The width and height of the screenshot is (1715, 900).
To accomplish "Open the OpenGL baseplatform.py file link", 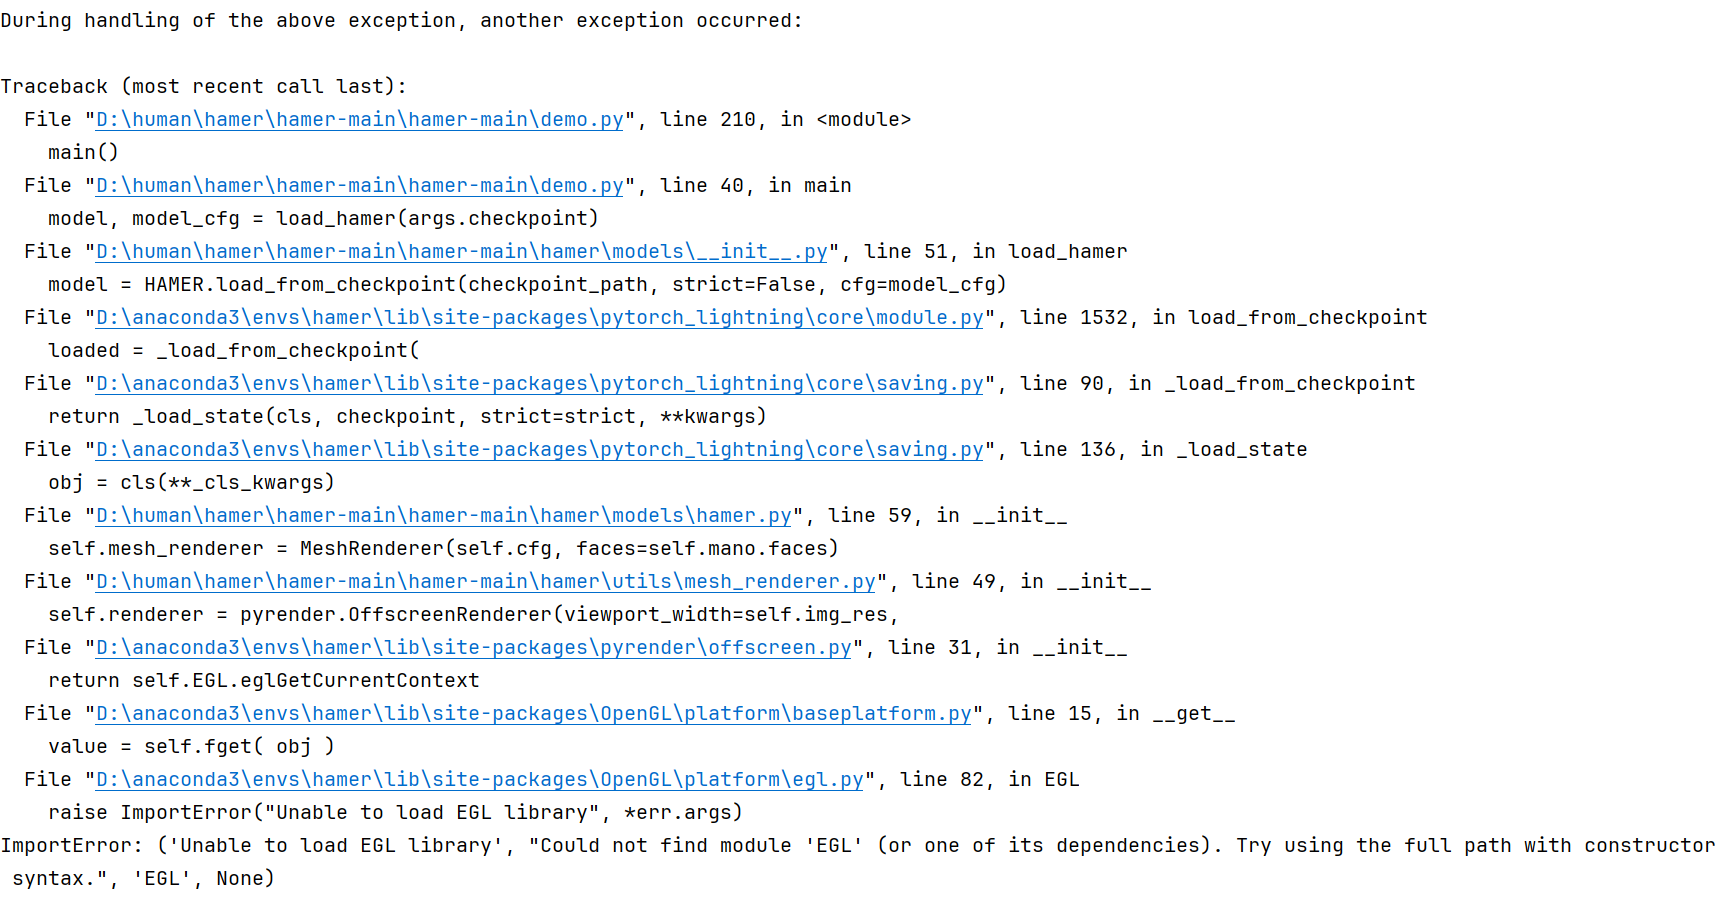I will (x=534, y=714).
